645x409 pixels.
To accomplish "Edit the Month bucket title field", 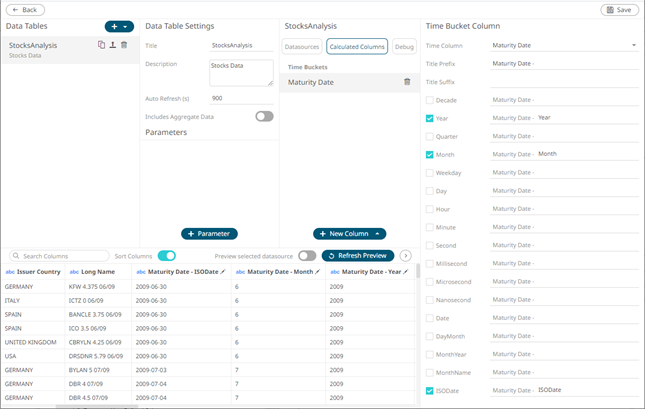I will tap(564, 154).
